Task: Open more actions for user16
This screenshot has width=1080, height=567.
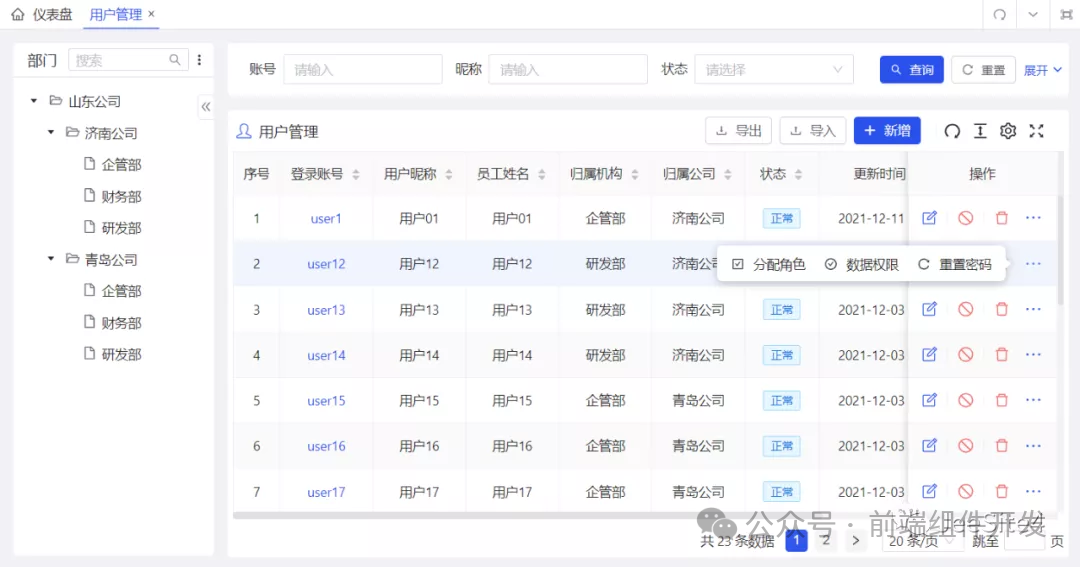Action: point(1033,446)
